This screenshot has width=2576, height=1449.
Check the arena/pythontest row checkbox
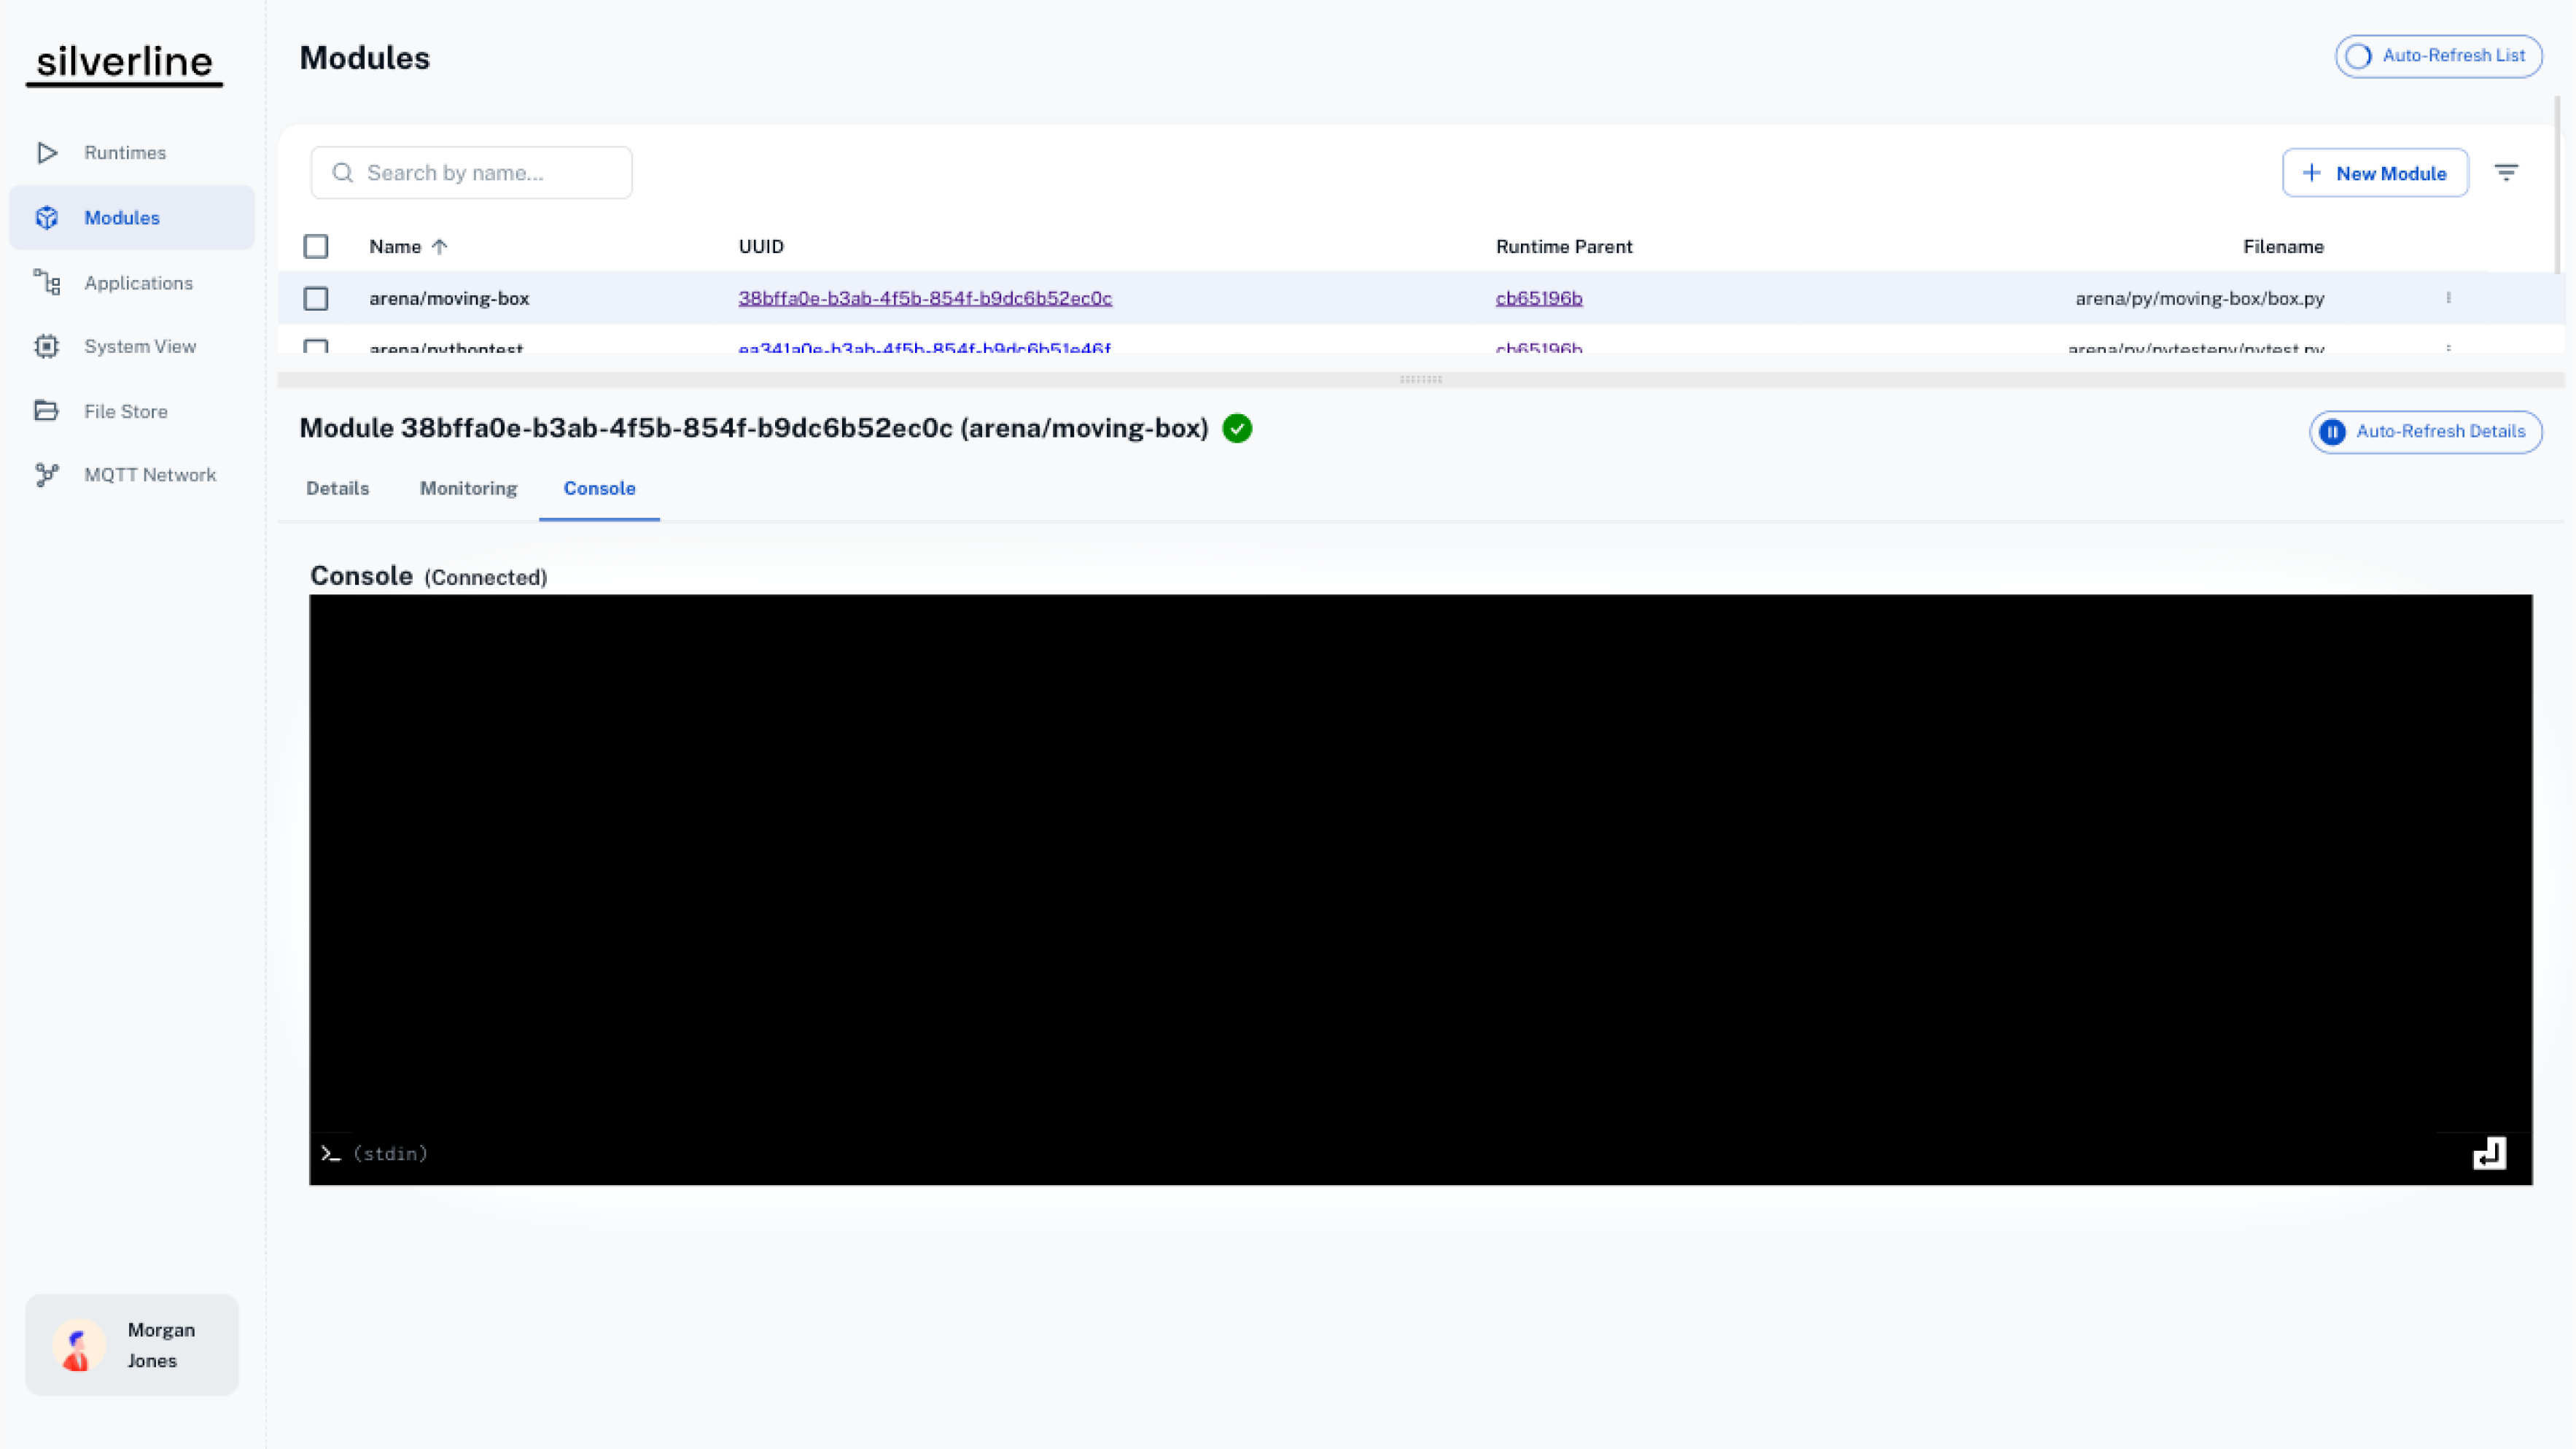click(316, 347)
